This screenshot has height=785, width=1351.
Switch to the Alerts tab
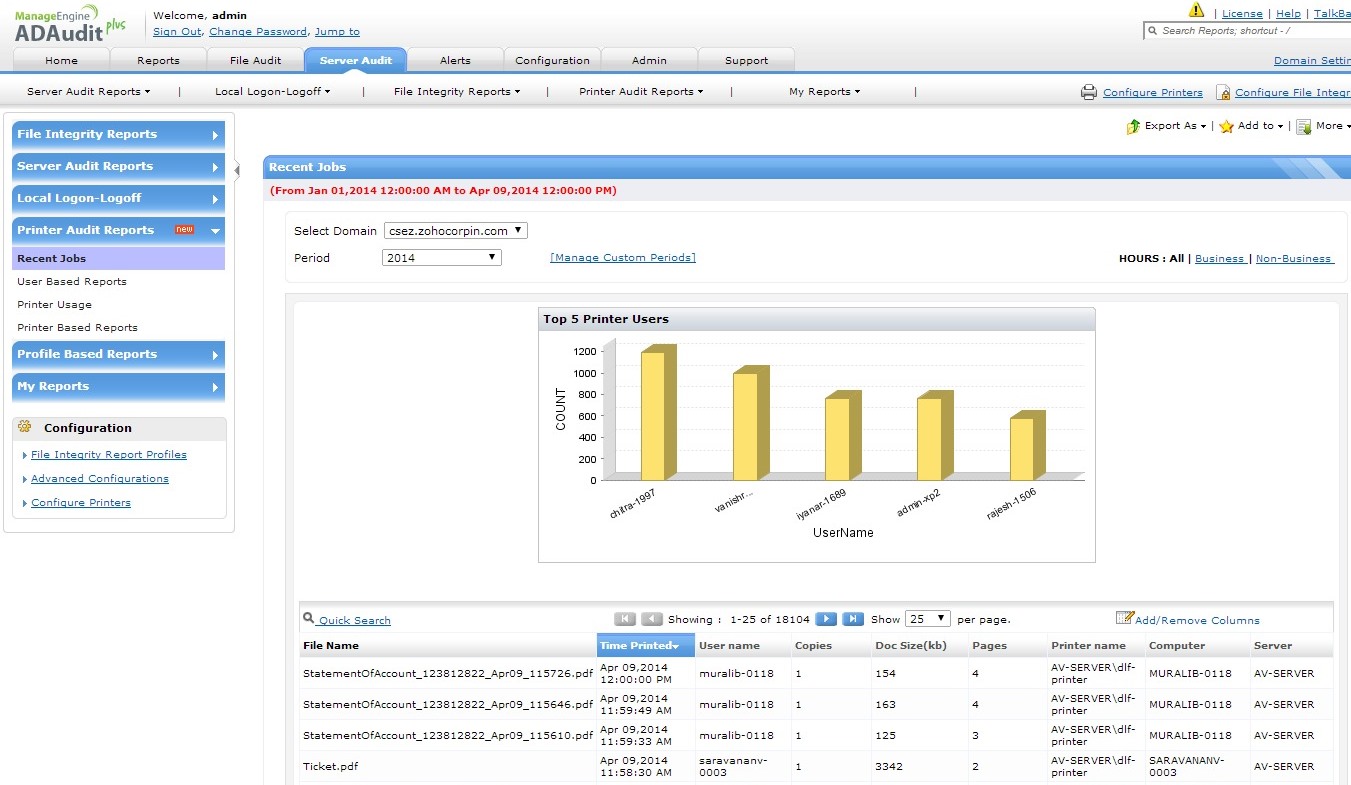(455, 60)
